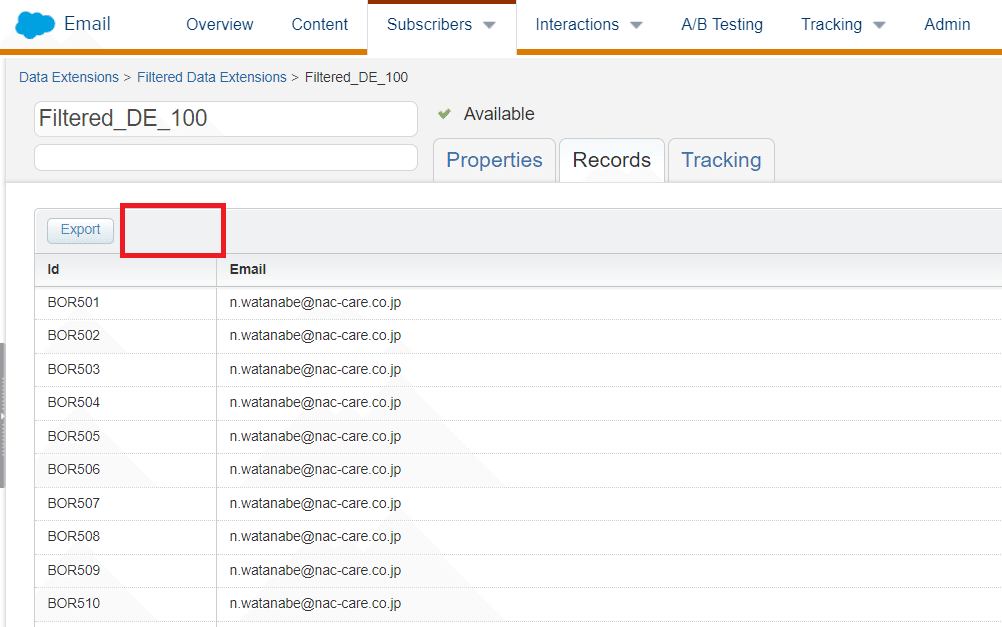Image resolution: width=1002 pixels, height=627 pixels.
Task: Click the email in the BOR503 row
Action: tap(315, 369)
